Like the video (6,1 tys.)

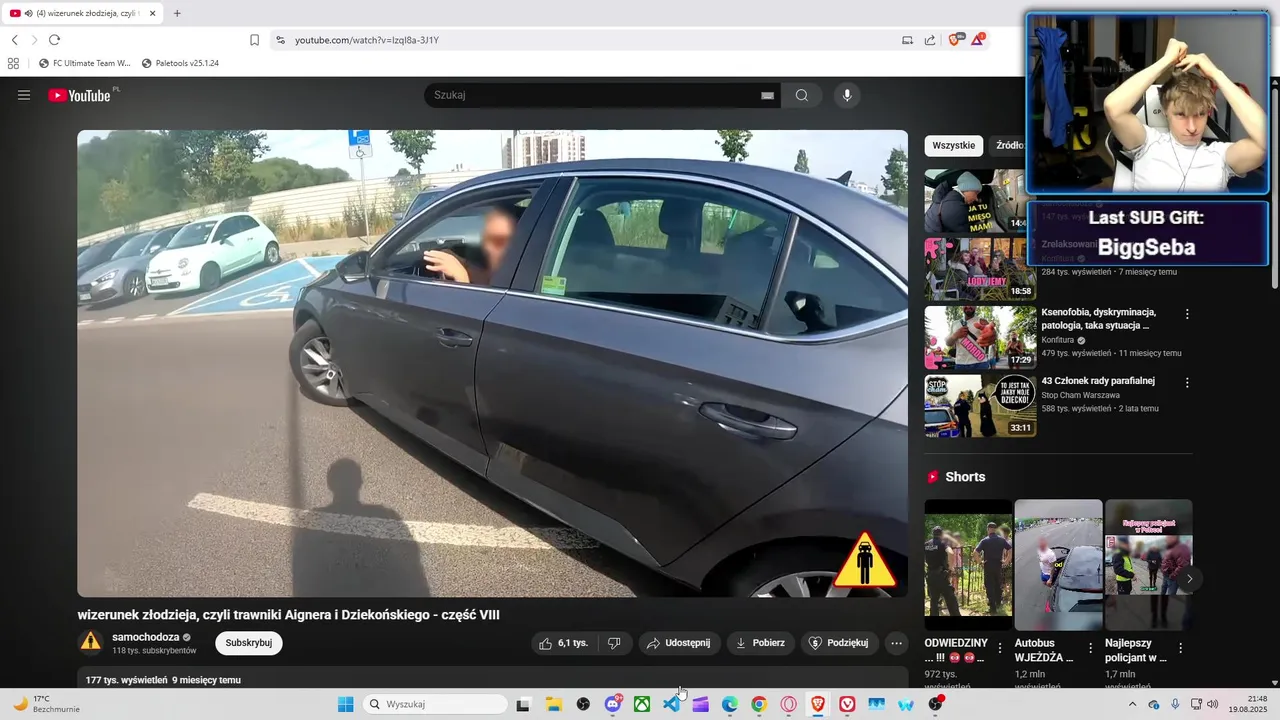coord(564,643)
